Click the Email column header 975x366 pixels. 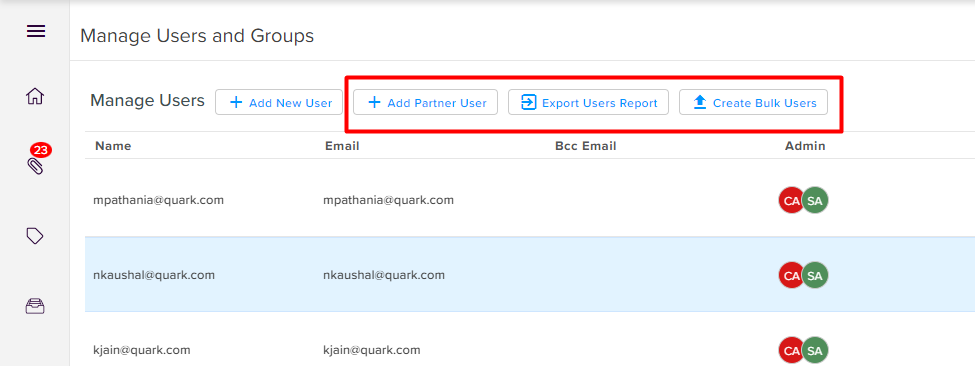tap(342, 147)
